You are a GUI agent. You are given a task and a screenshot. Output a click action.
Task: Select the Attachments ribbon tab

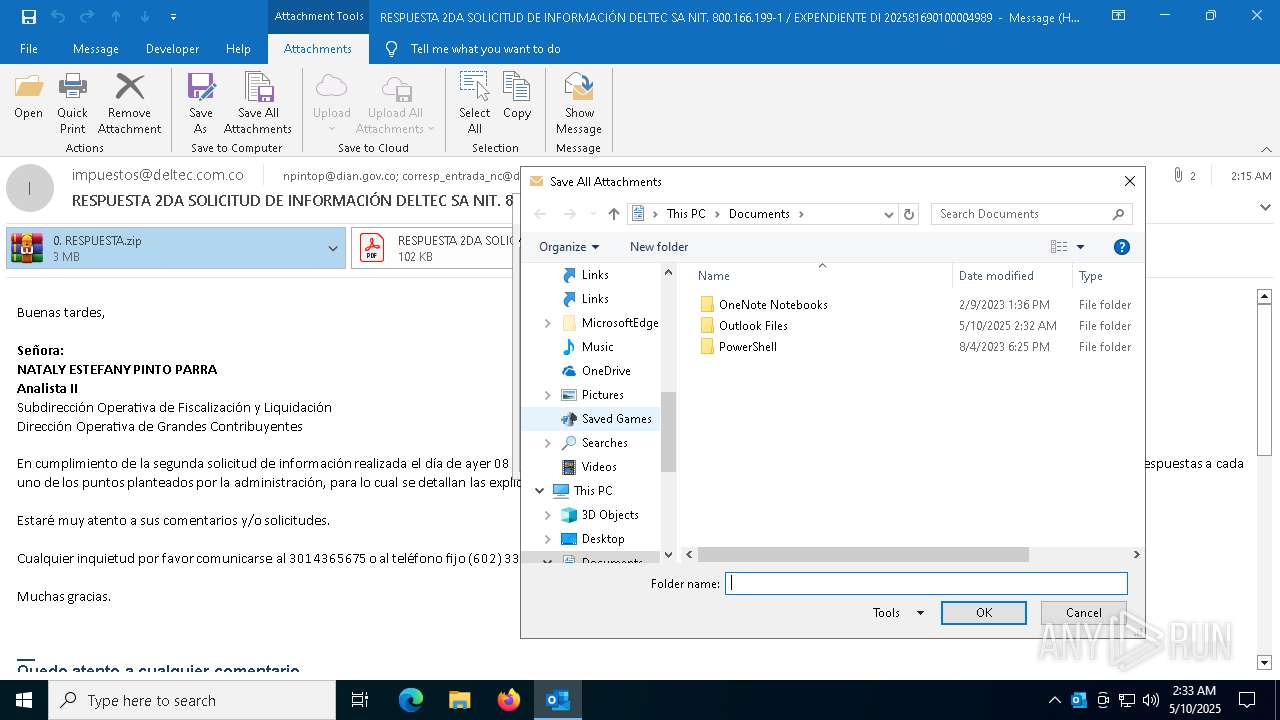pyautogui.click(x=318, y=49)
